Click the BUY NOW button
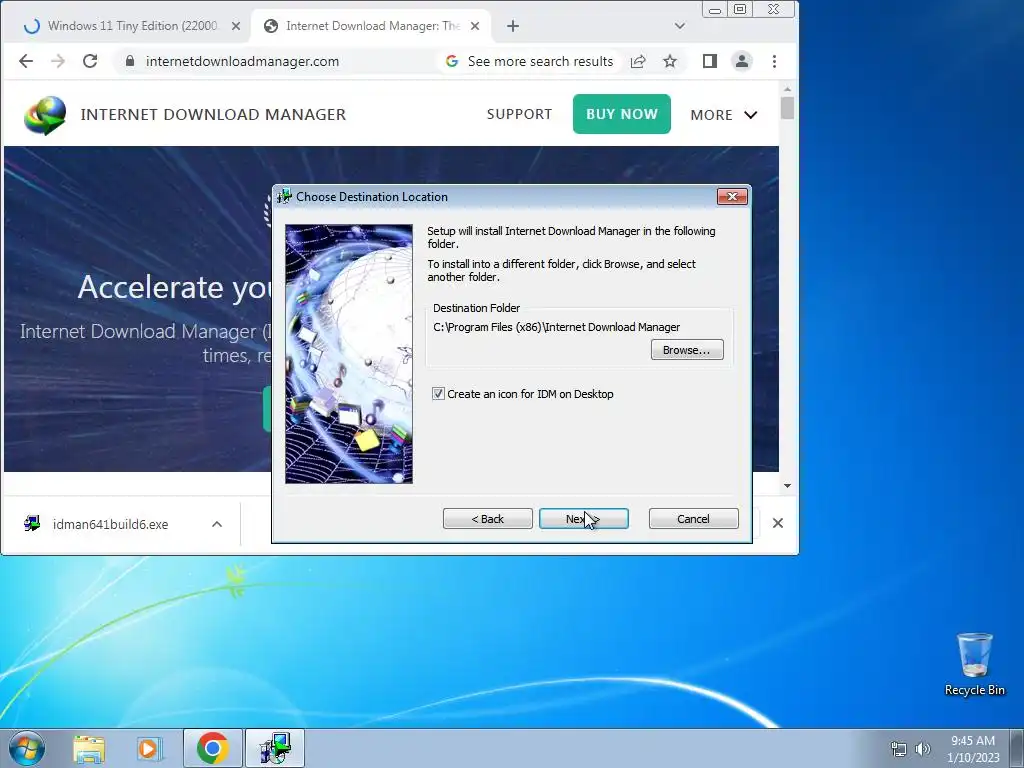 [x=621, y=114]
